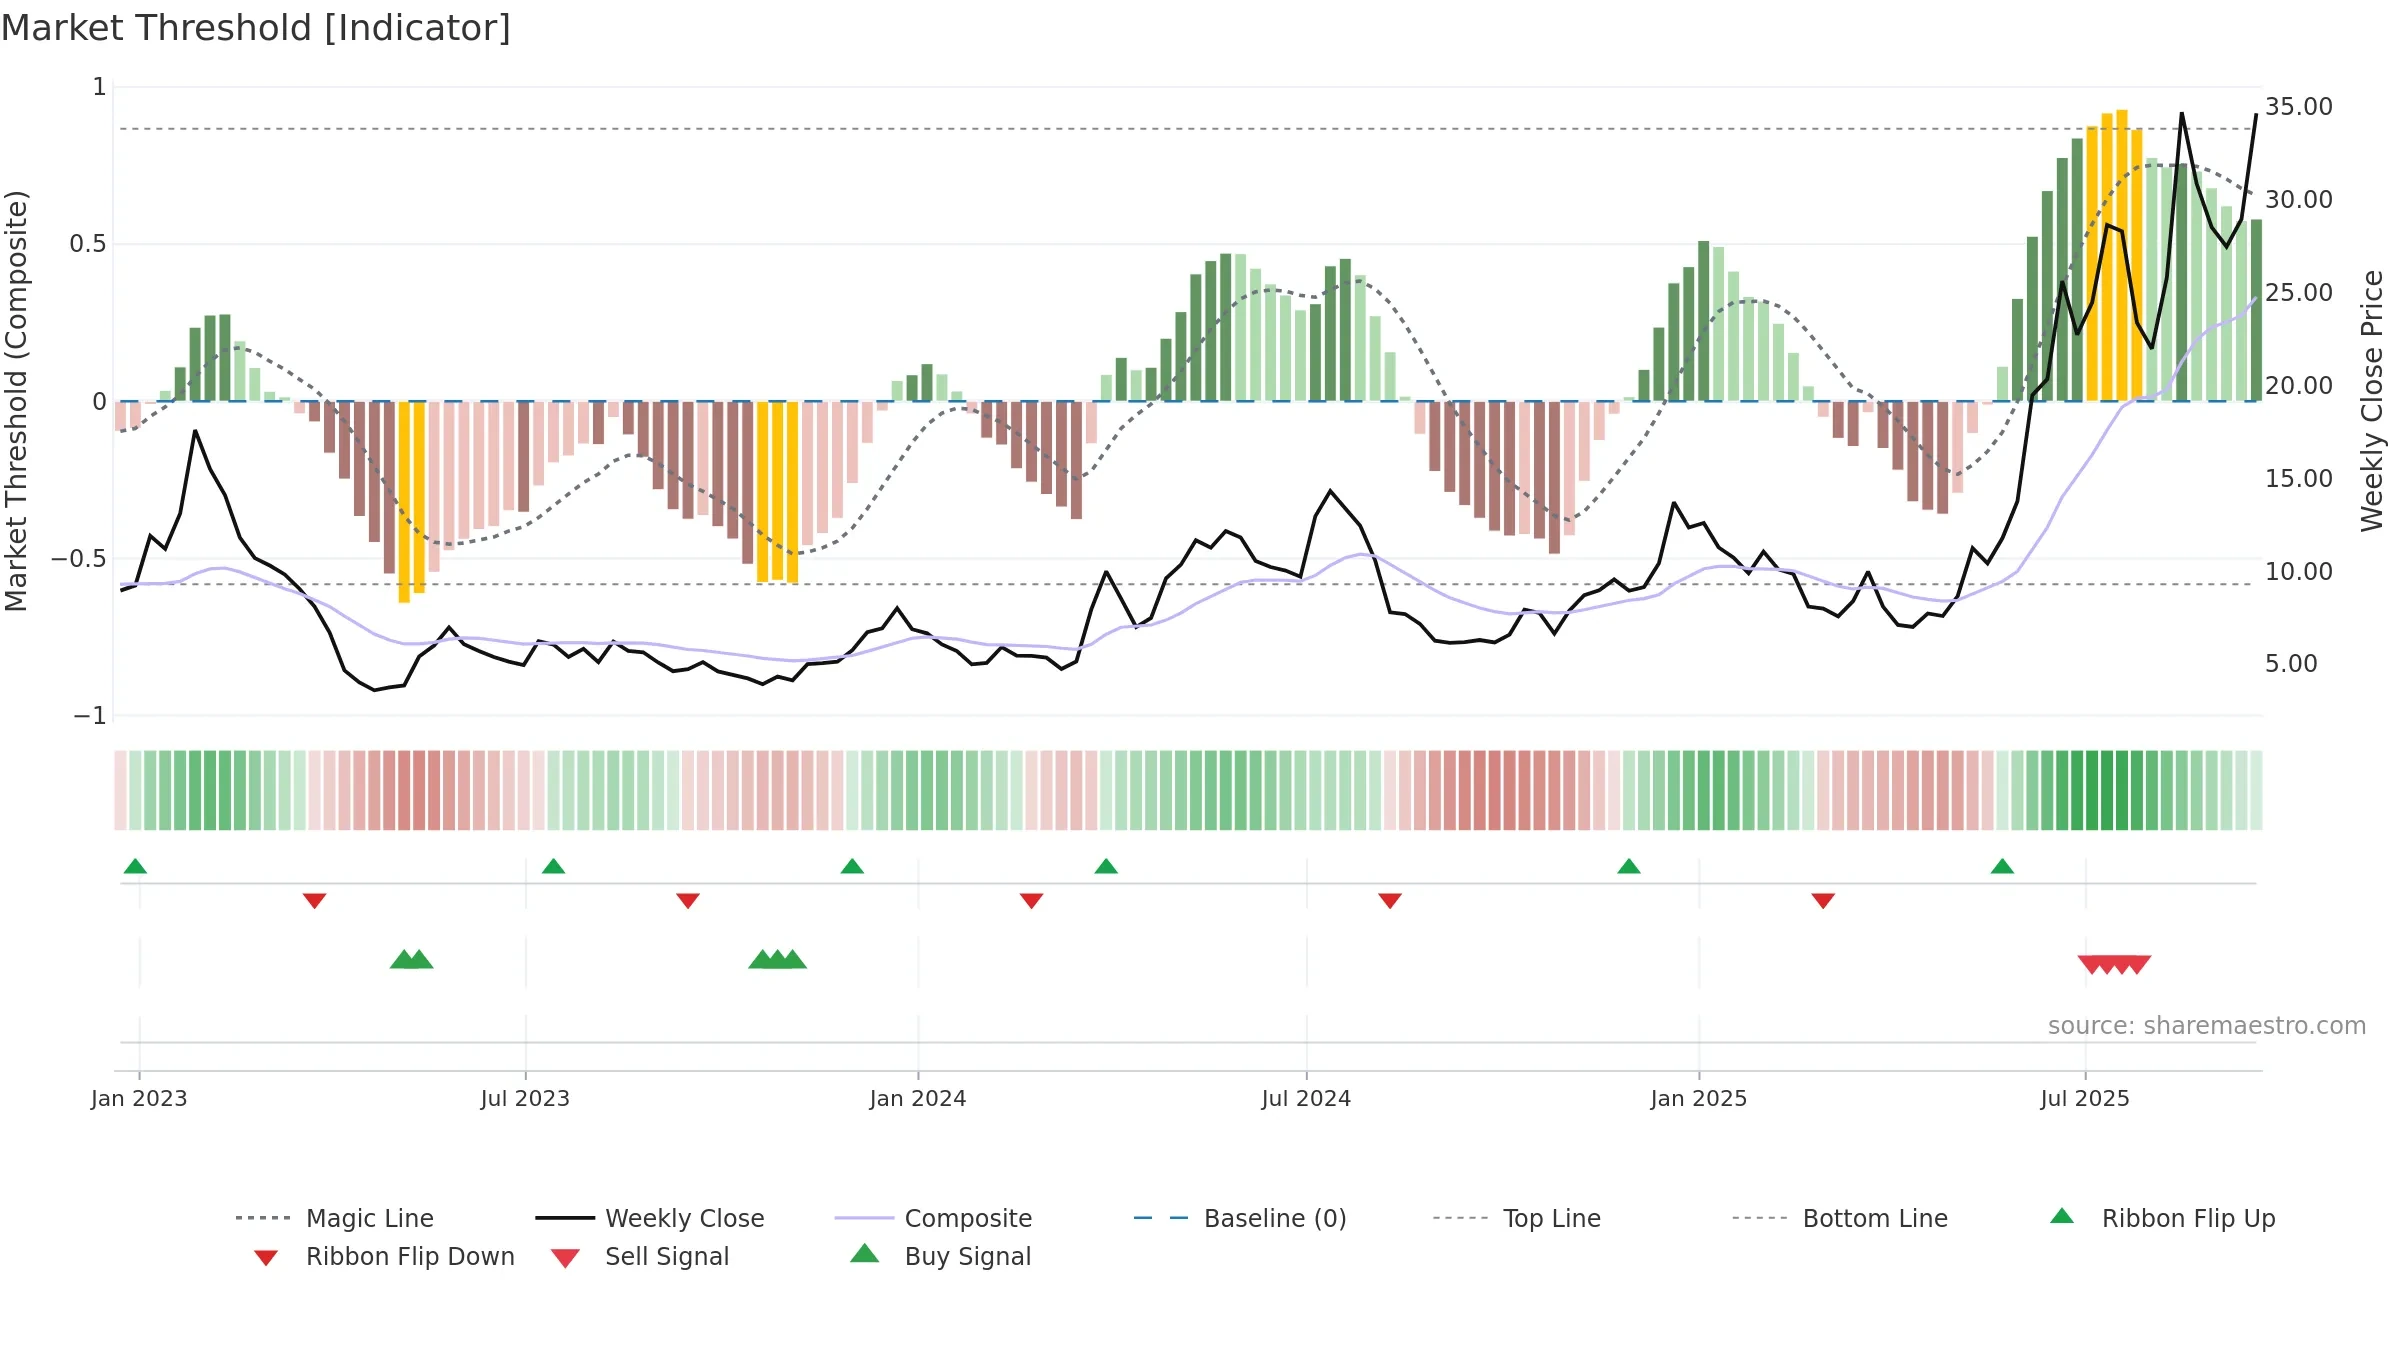The width and height of the screenshot is (2400, 1350).
Task: Click the 'source: sharemaestro.com' text
Action: 2207,1026
